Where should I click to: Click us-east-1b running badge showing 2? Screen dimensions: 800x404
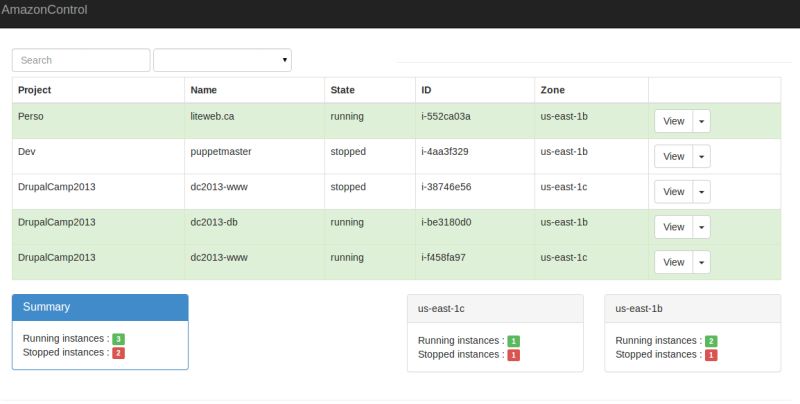pyautogui.click(x=711, y=341)
